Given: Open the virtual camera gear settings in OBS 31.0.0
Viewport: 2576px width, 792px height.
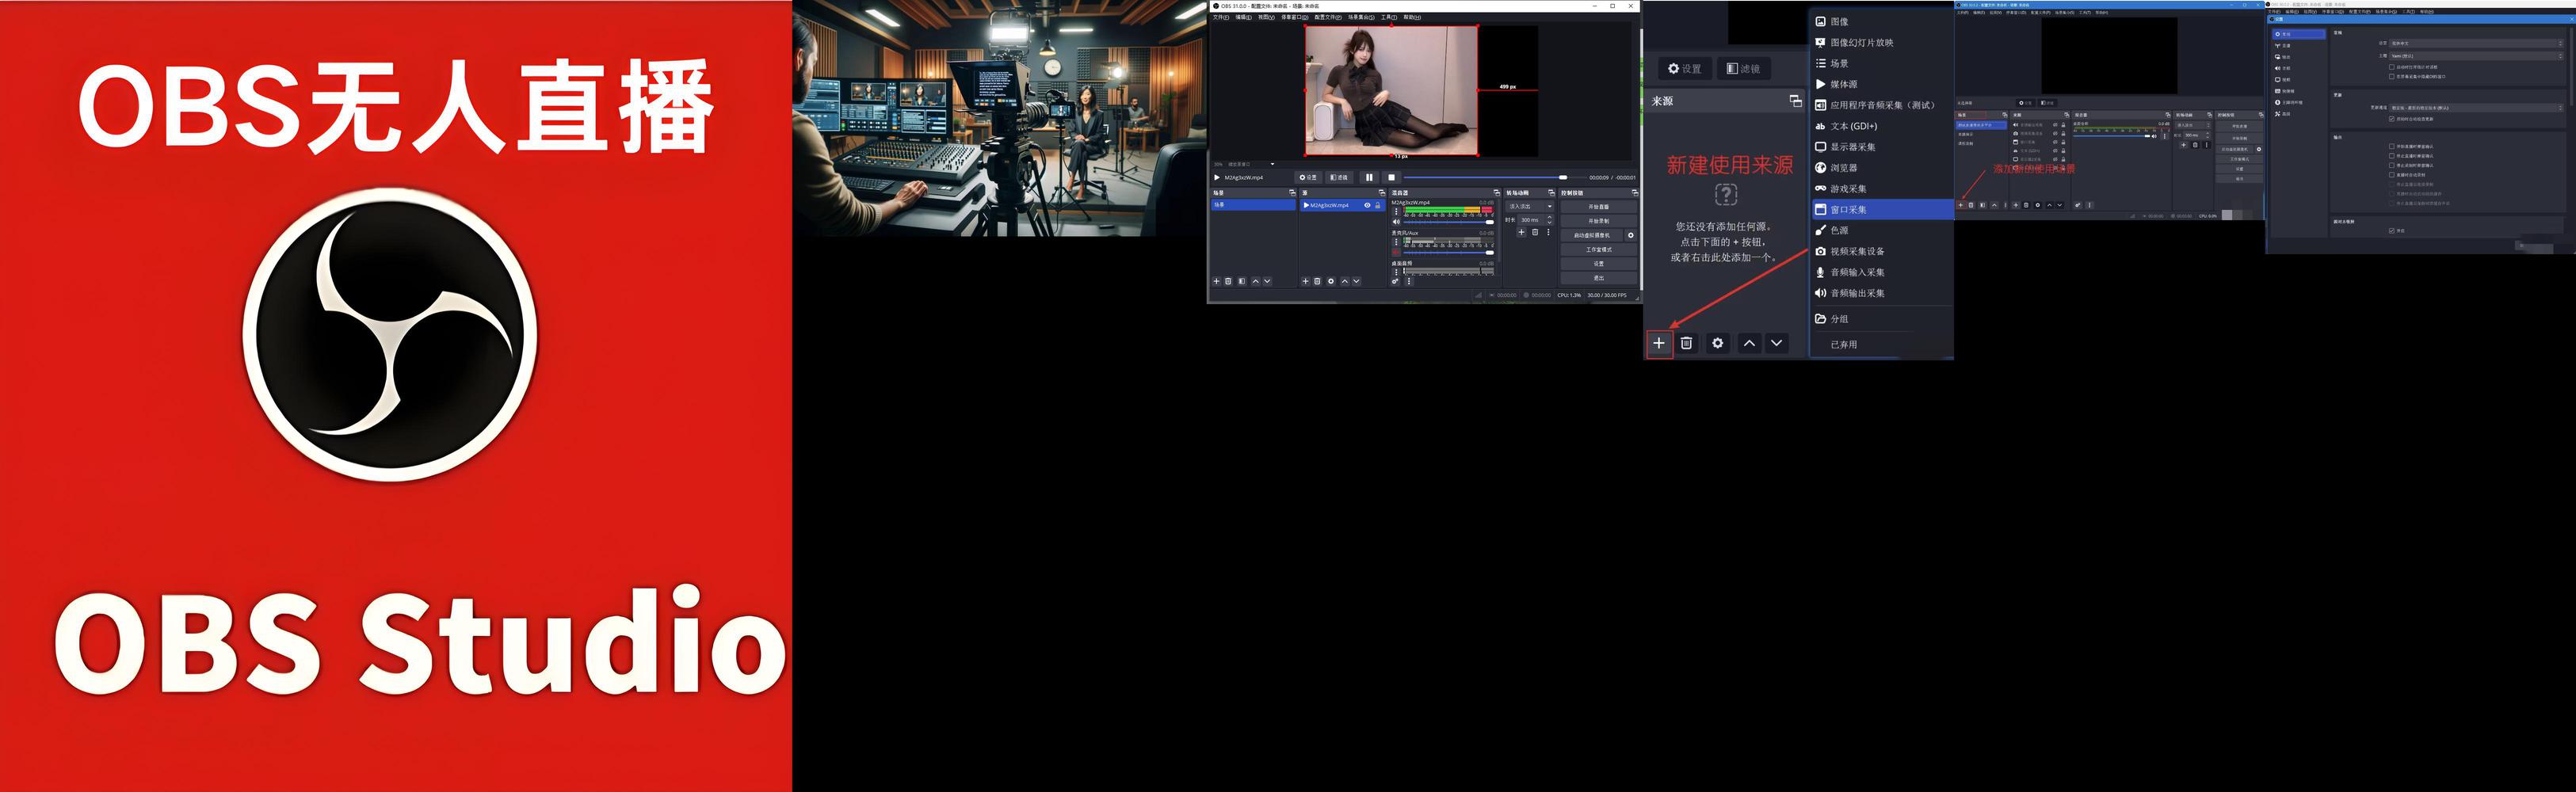Looking at the screenshot, I should pos(1631,236).
